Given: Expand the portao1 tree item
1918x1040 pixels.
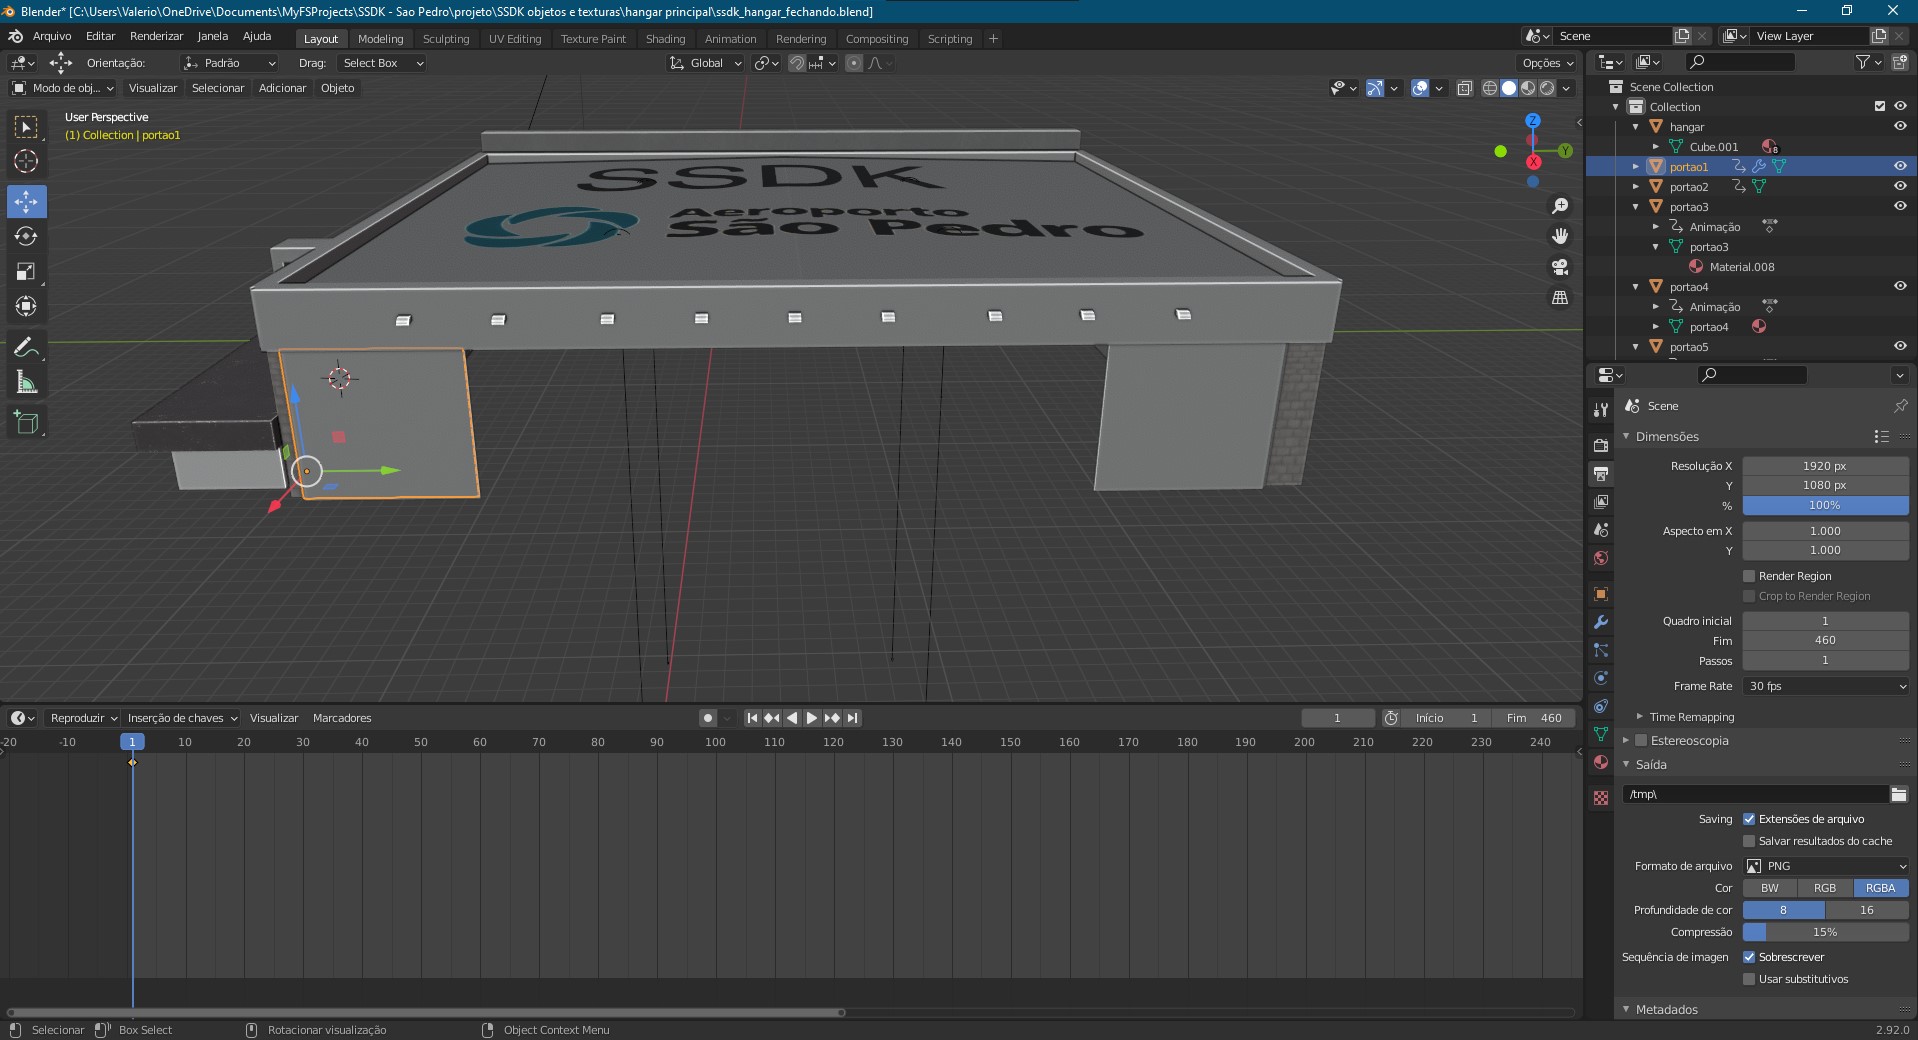Looking at the screenshot, I should 1636,167.
